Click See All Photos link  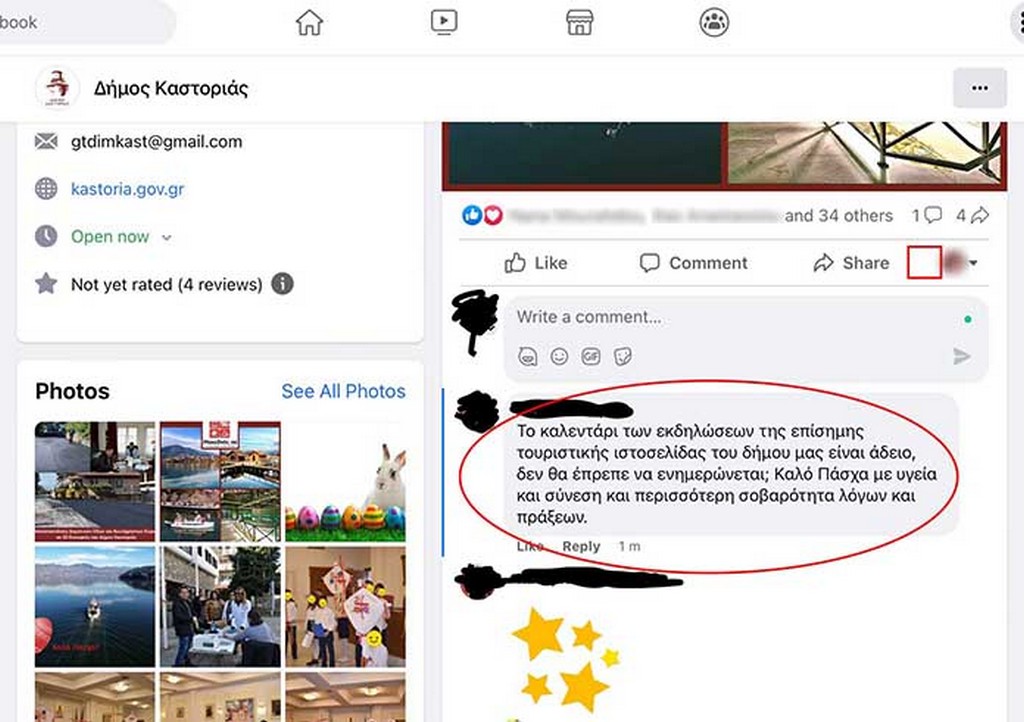pyautogui.click(x=344, y=391)
